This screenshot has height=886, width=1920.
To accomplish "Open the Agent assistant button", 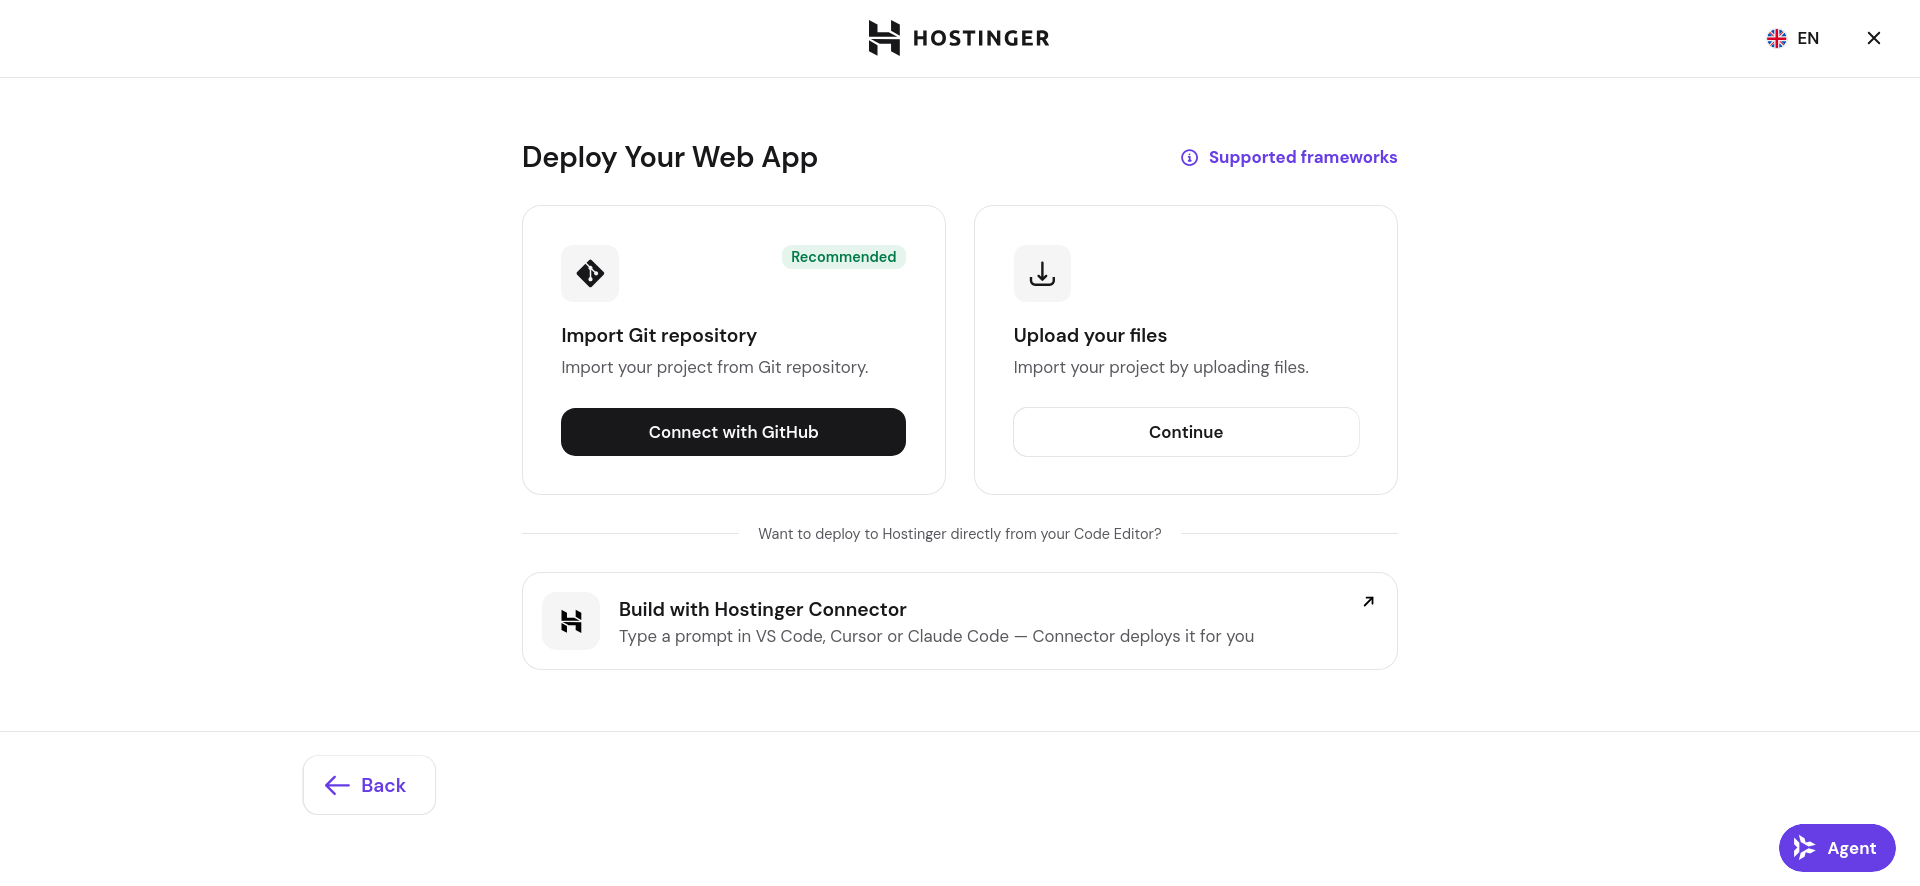I will [x=1837, y=848].
